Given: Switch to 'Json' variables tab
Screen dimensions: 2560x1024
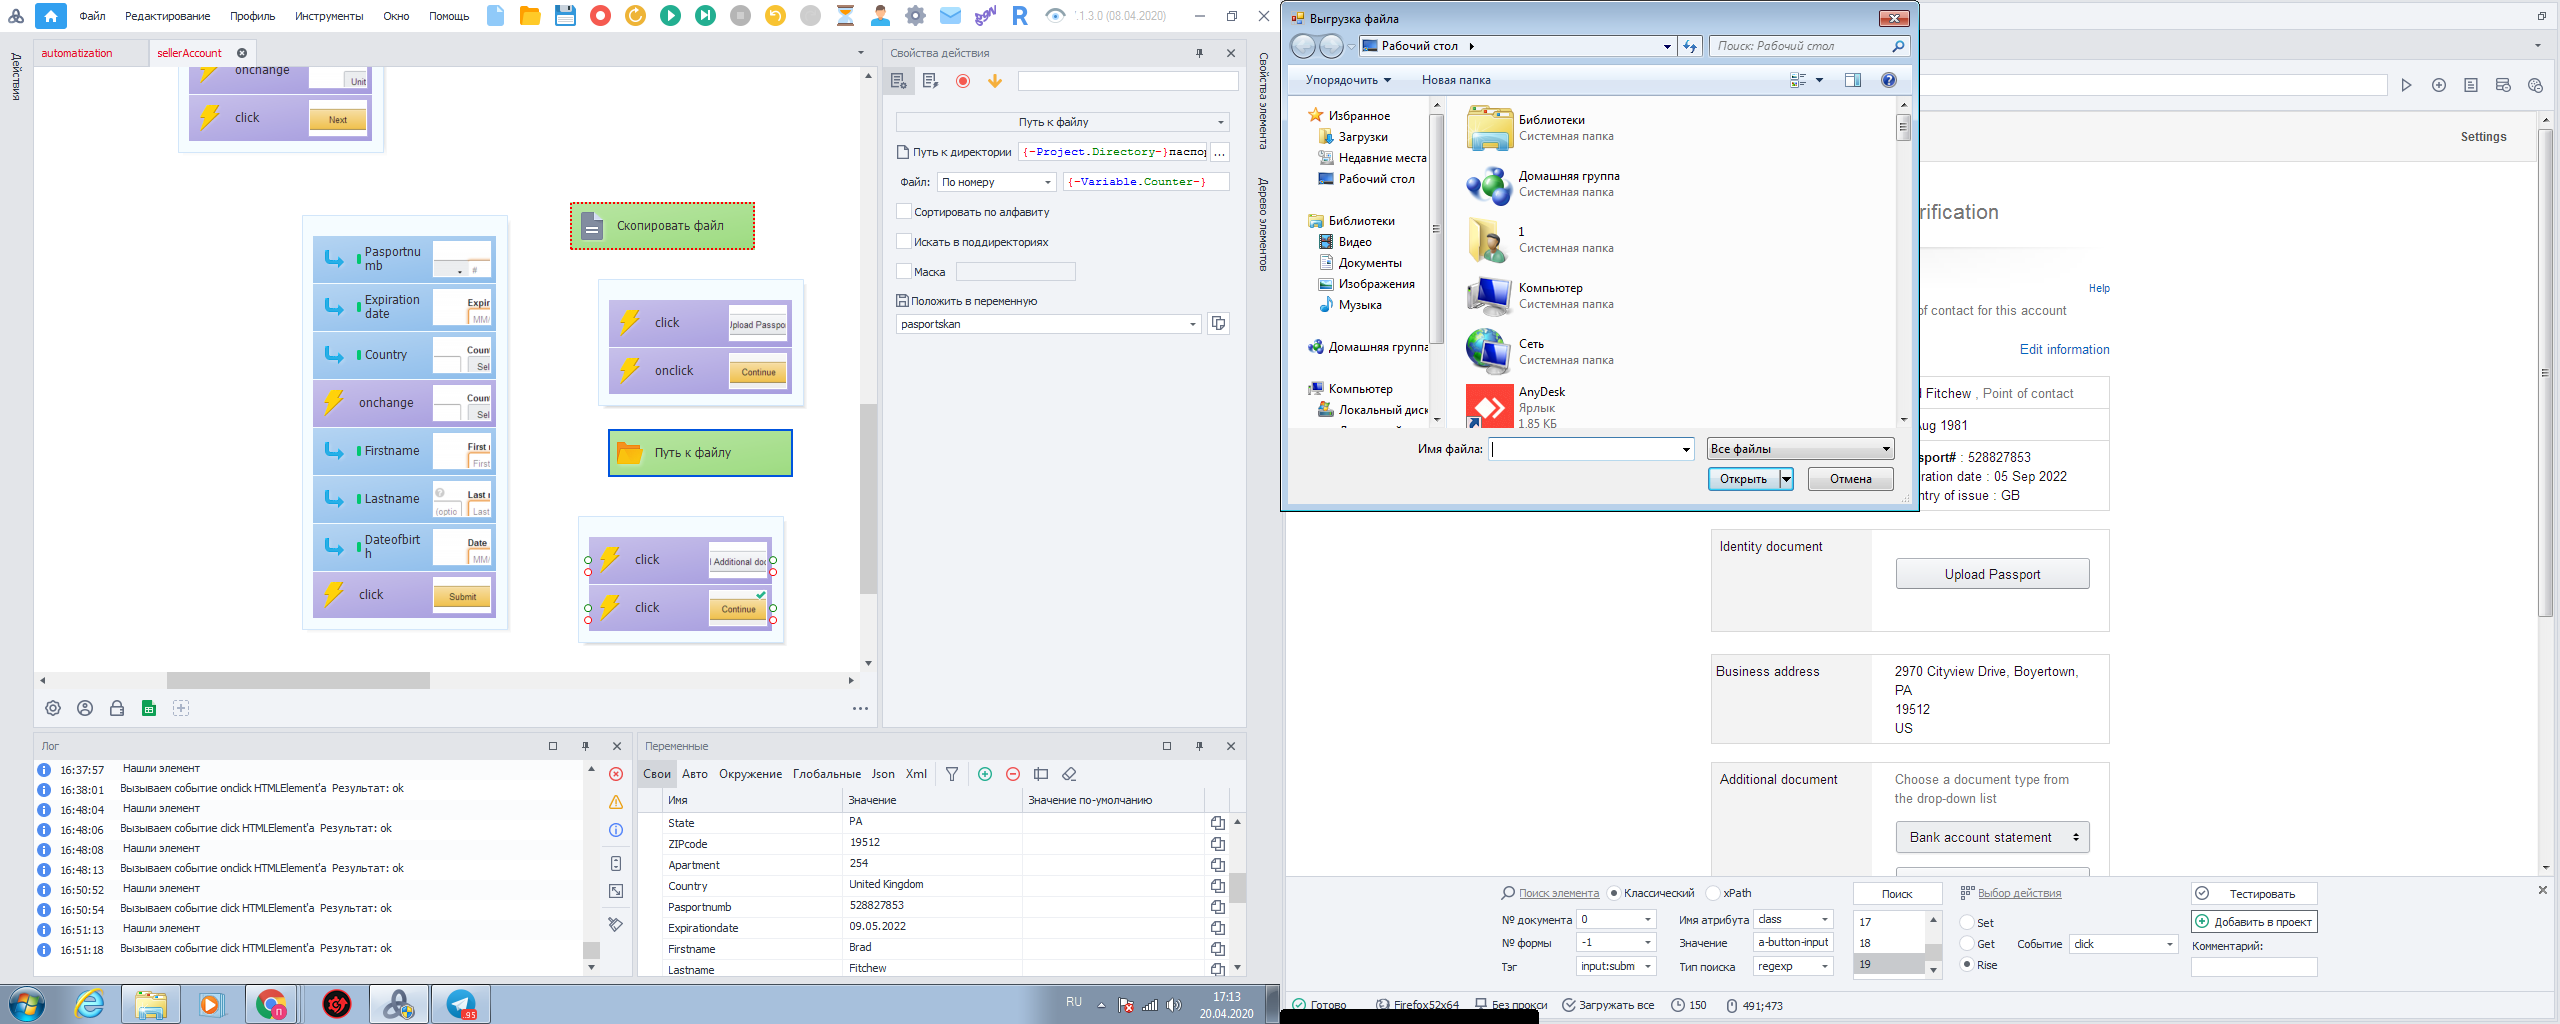Looking at the screenshot, I should [883, 774].
